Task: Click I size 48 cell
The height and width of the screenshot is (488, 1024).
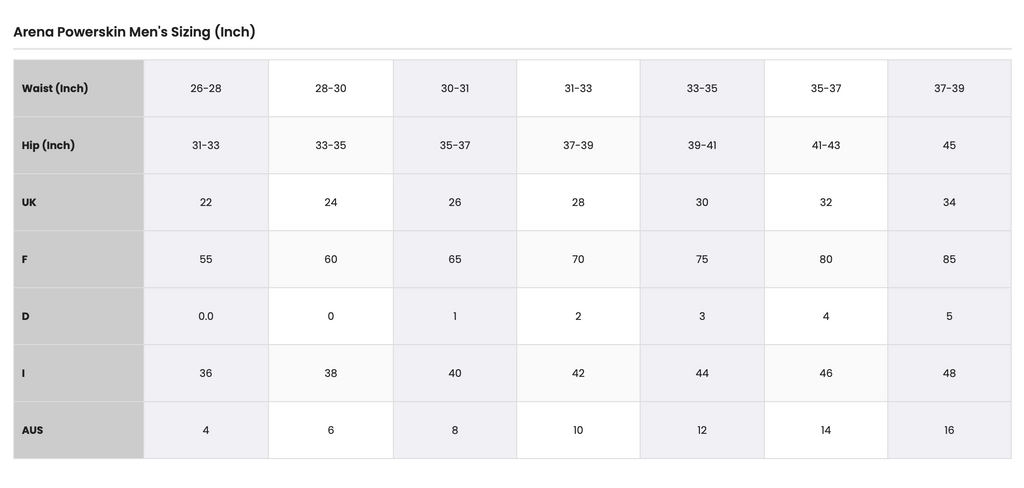Action: click(x=949, y=373)
